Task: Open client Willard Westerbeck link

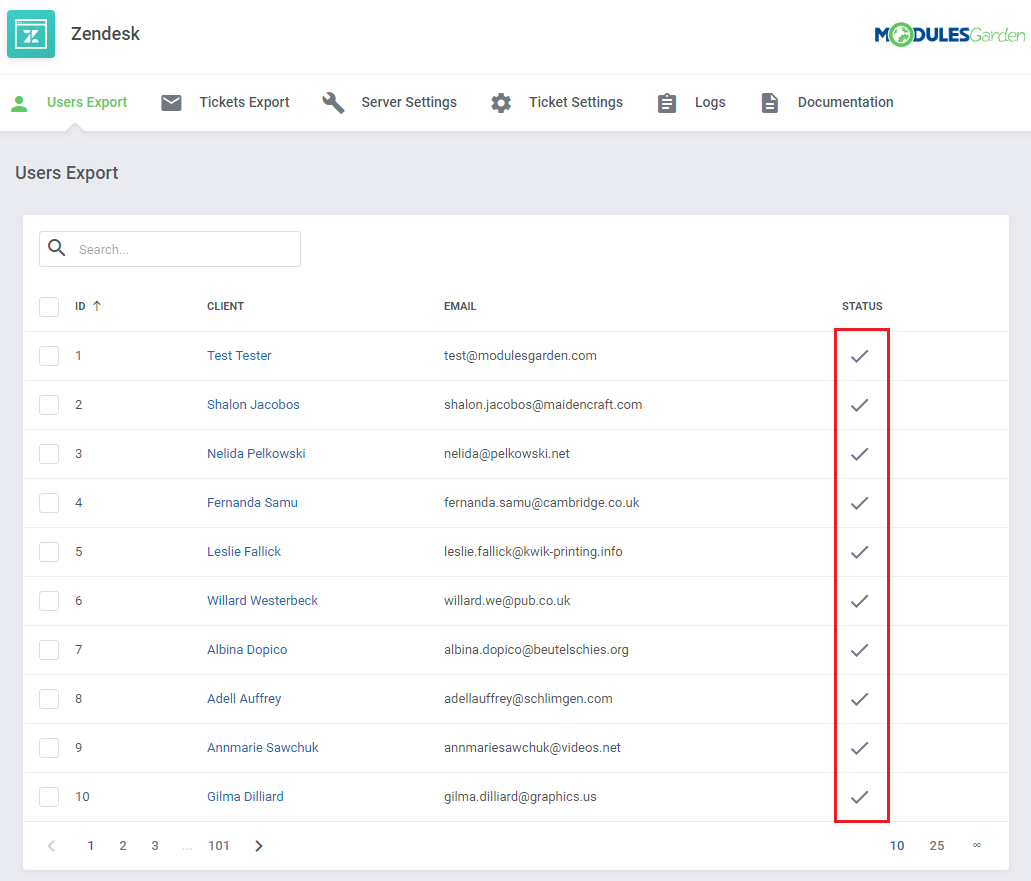Action: point(262,600)
